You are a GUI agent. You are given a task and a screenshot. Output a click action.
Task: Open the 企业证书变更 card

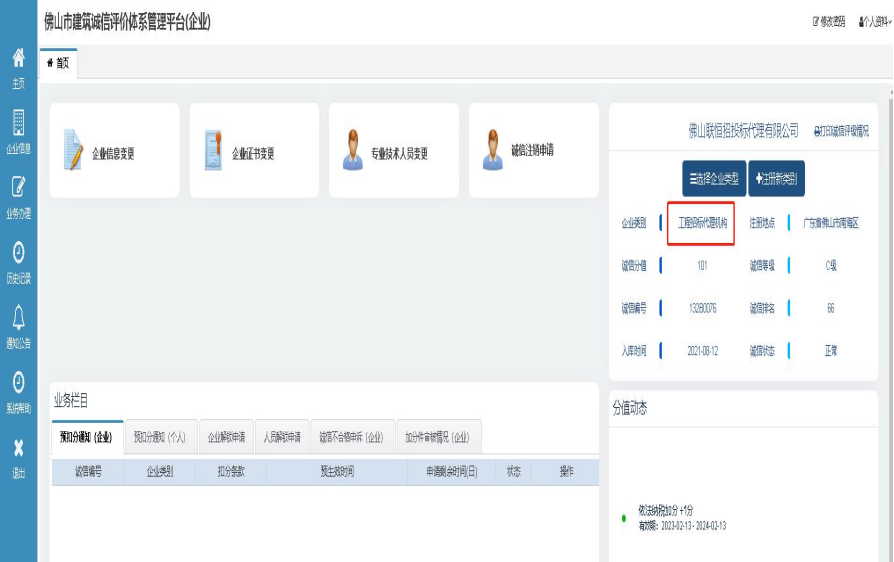click(x=254, y=151)
